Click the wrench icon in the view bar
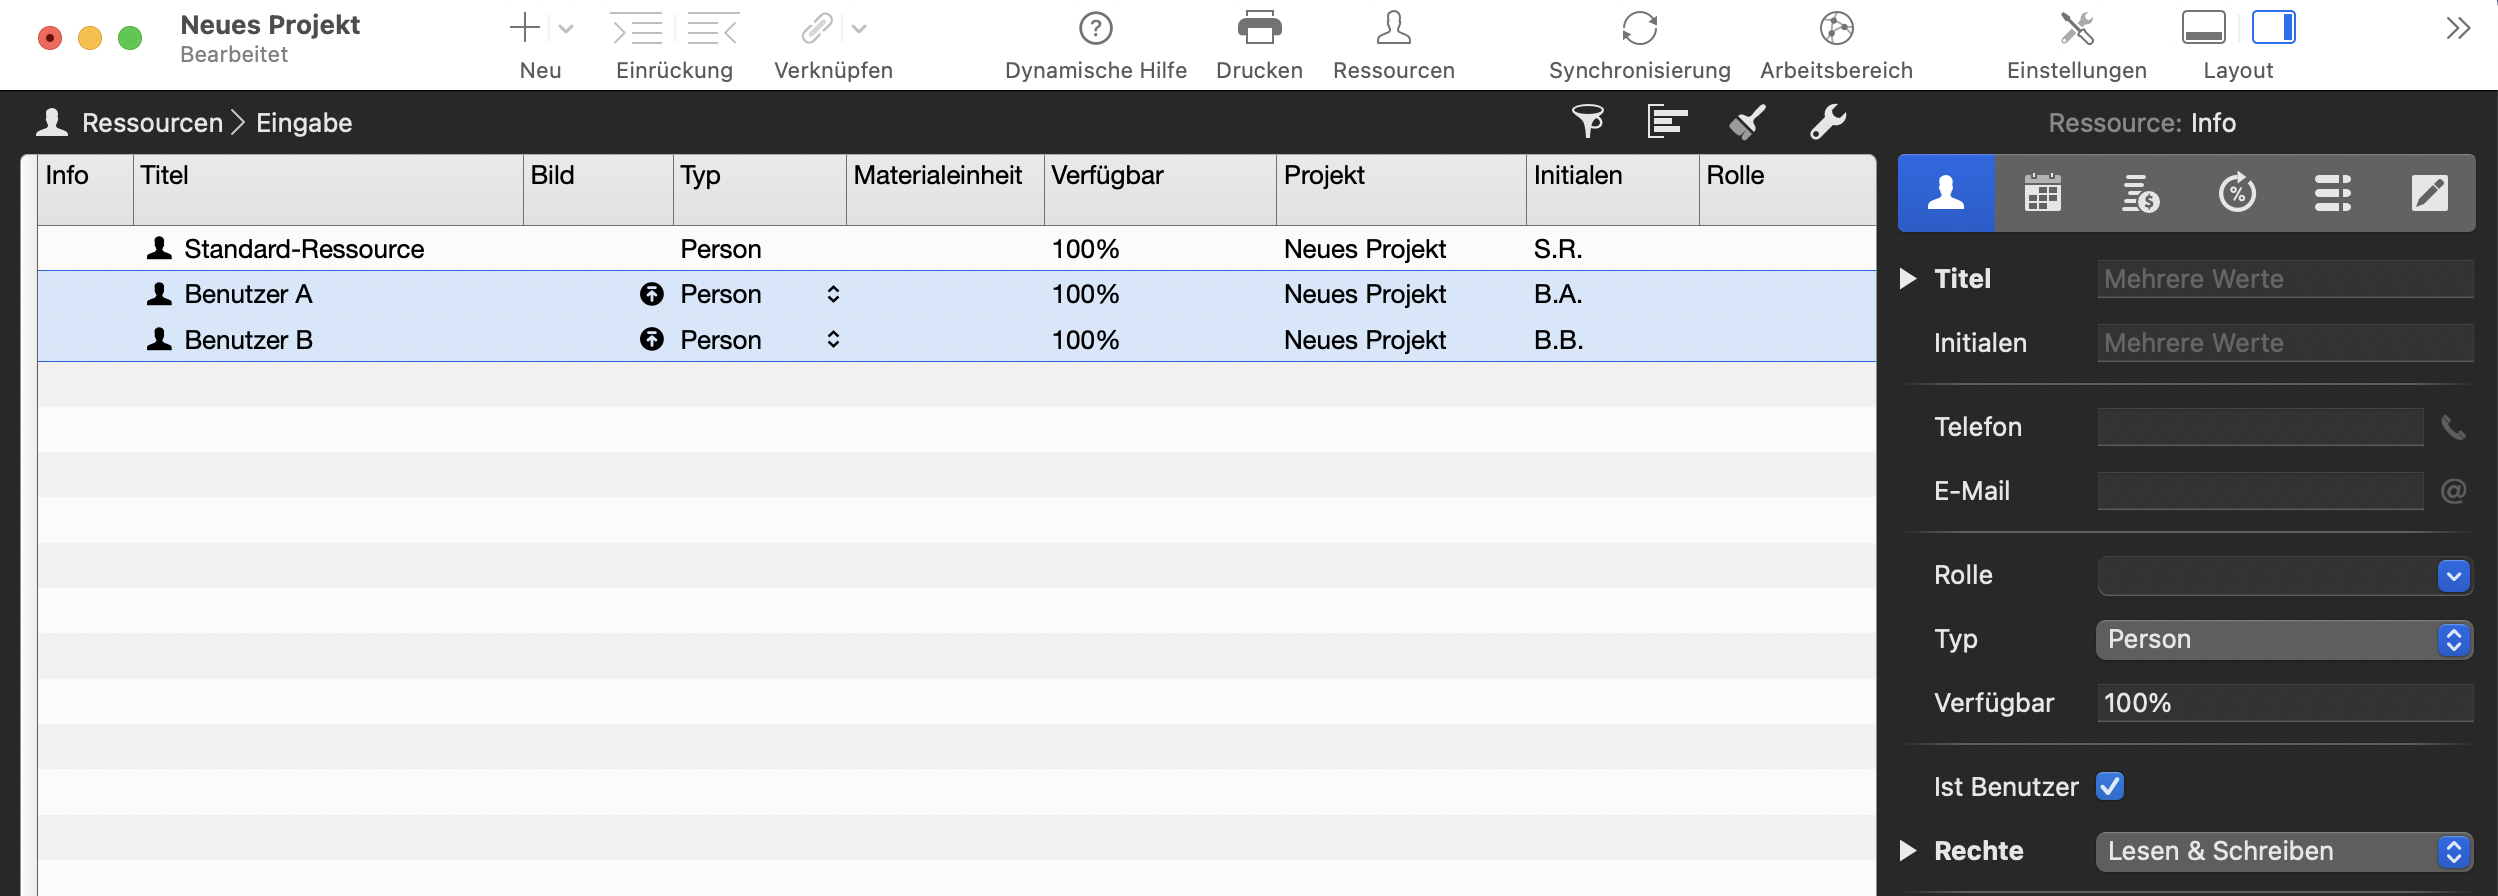The width and height of the screenshot is (2498, 896). coord(1827,122)
